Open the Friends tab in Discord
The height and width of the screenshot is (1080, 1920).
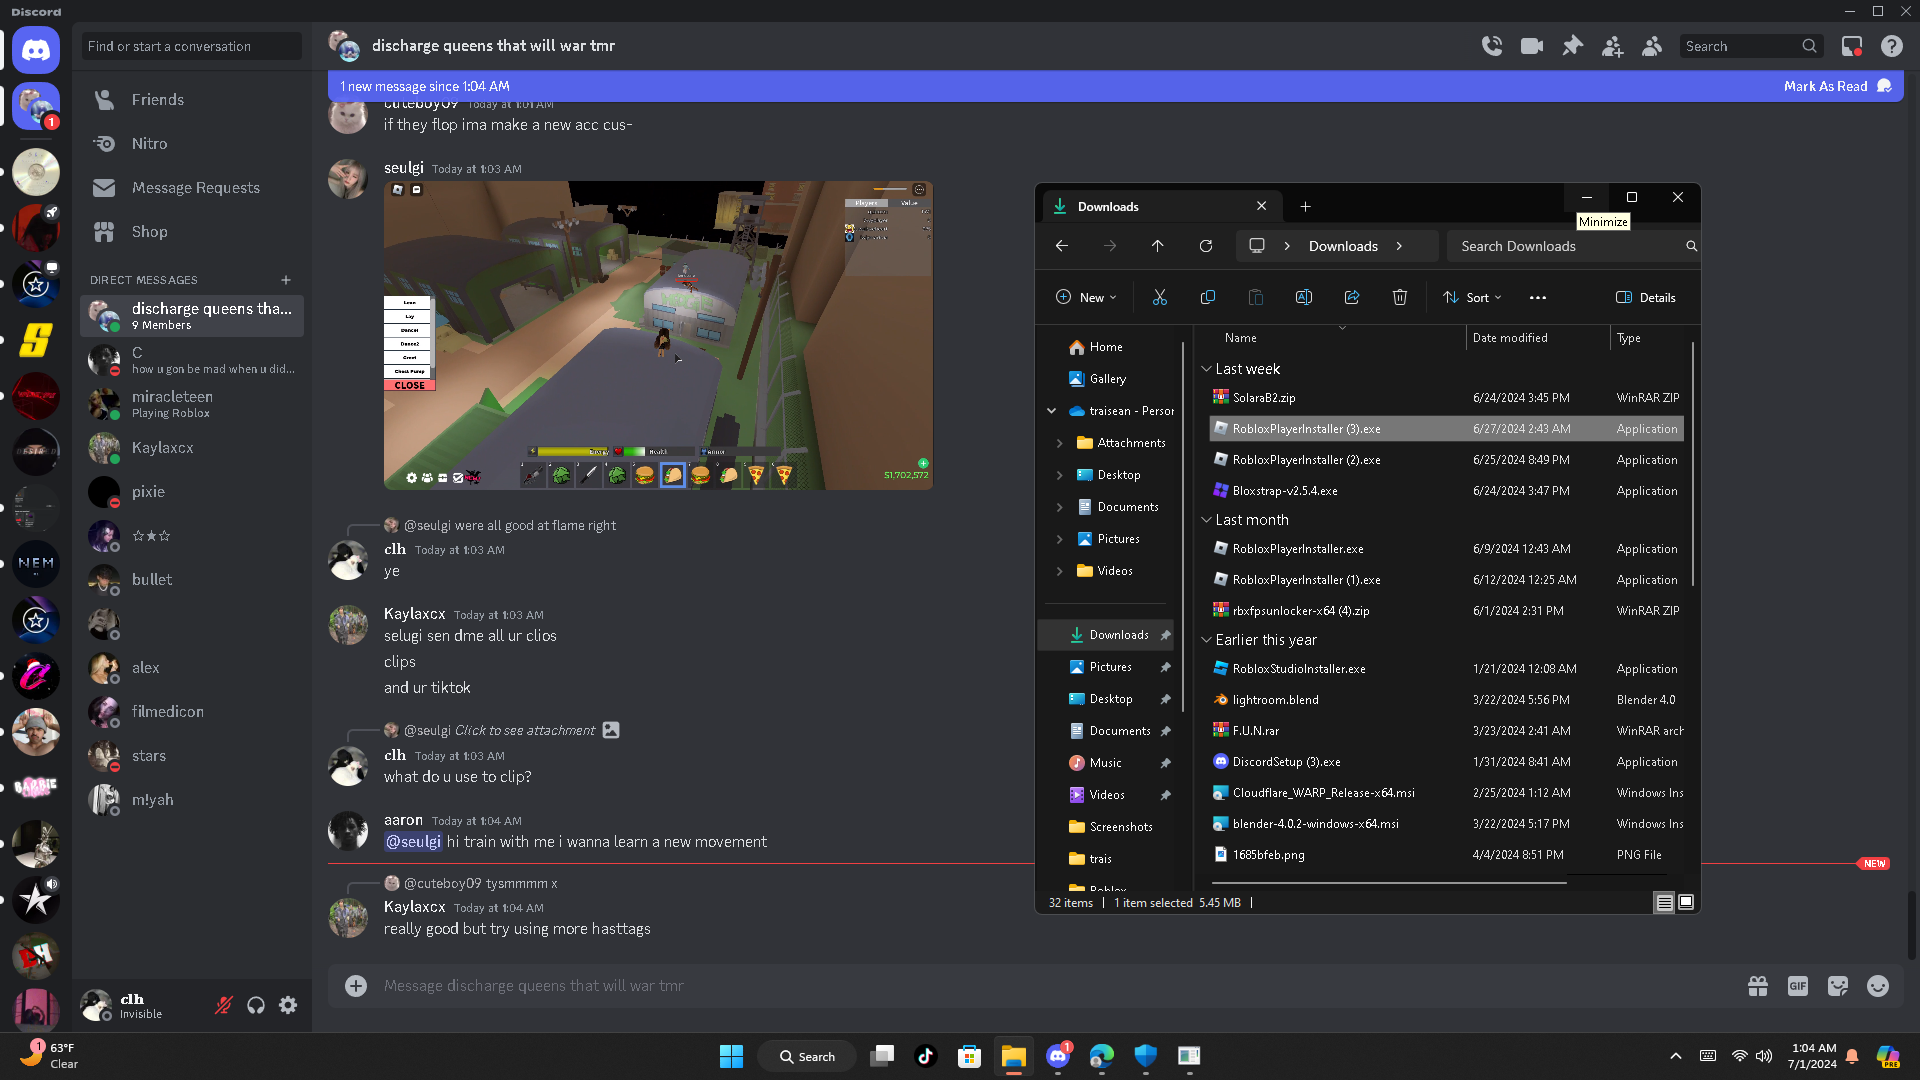click(x=192, y=100)
